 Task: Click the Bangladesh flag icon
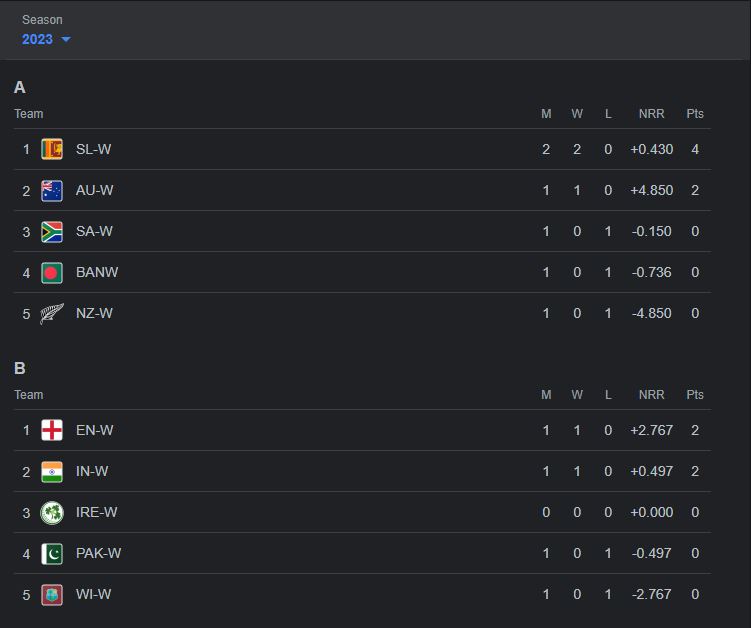tap(52, 272)
